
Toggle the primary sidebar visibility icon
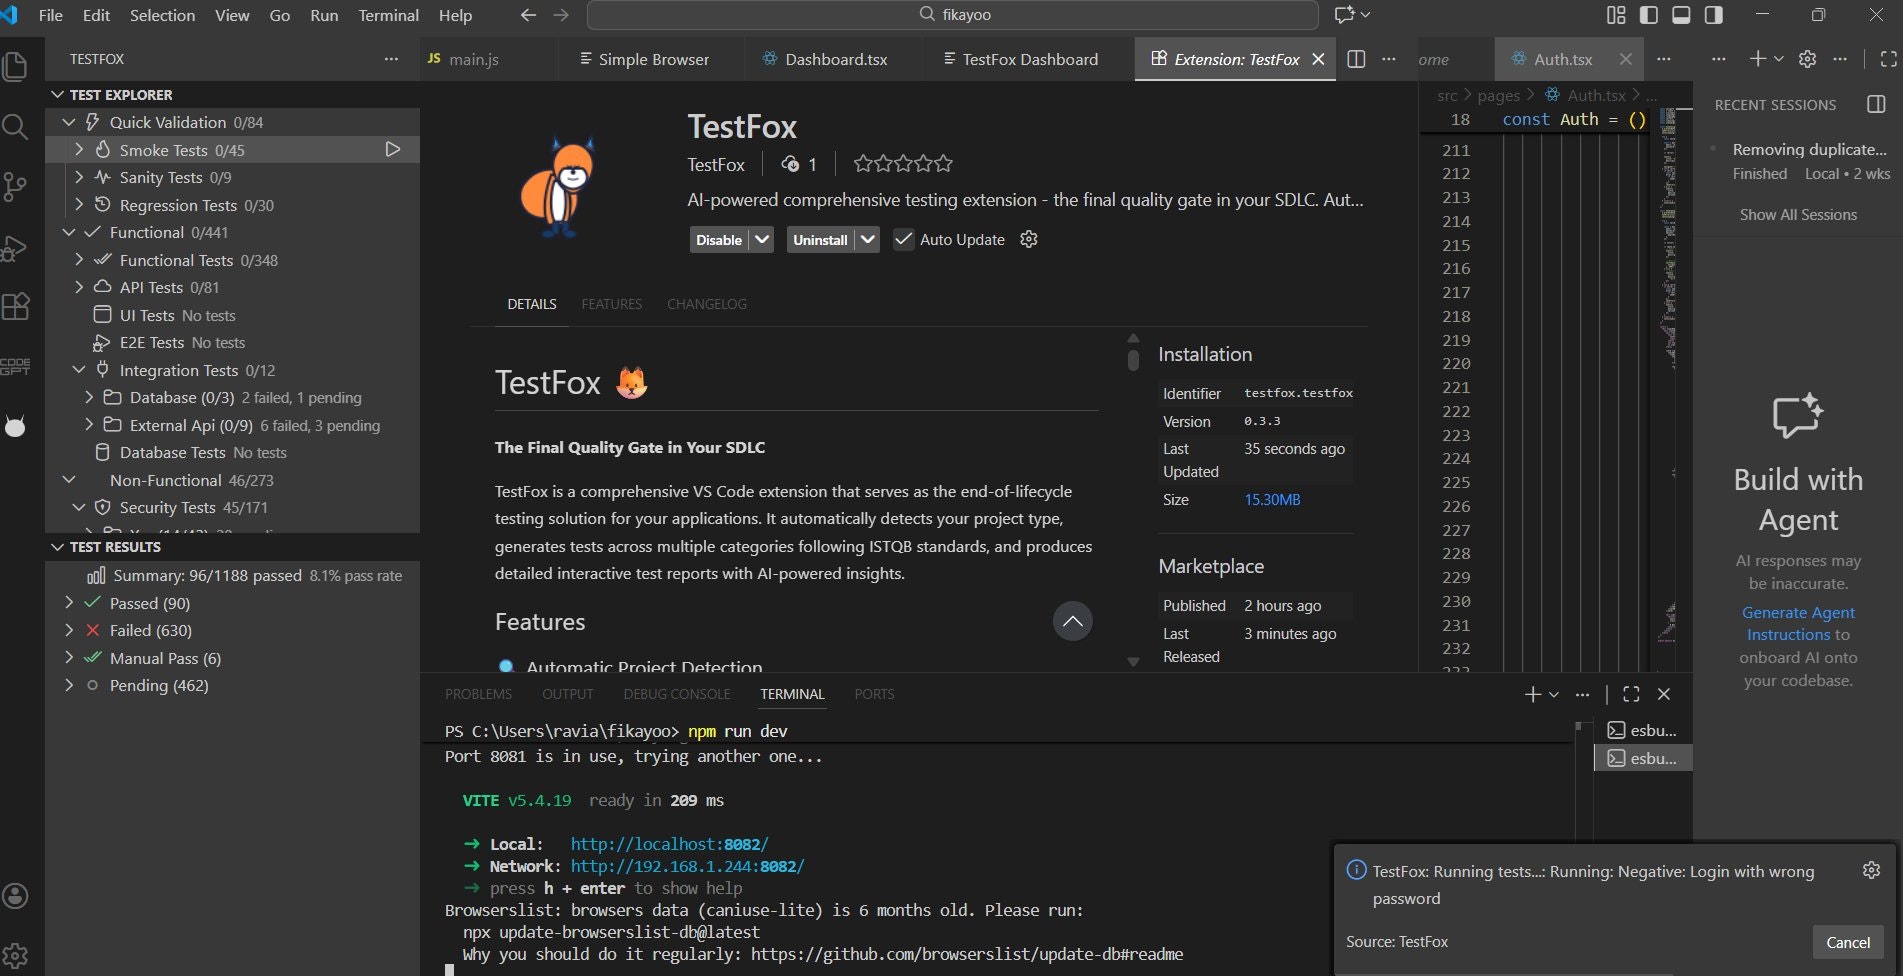pyautogui.click(x=1649, y=14)
